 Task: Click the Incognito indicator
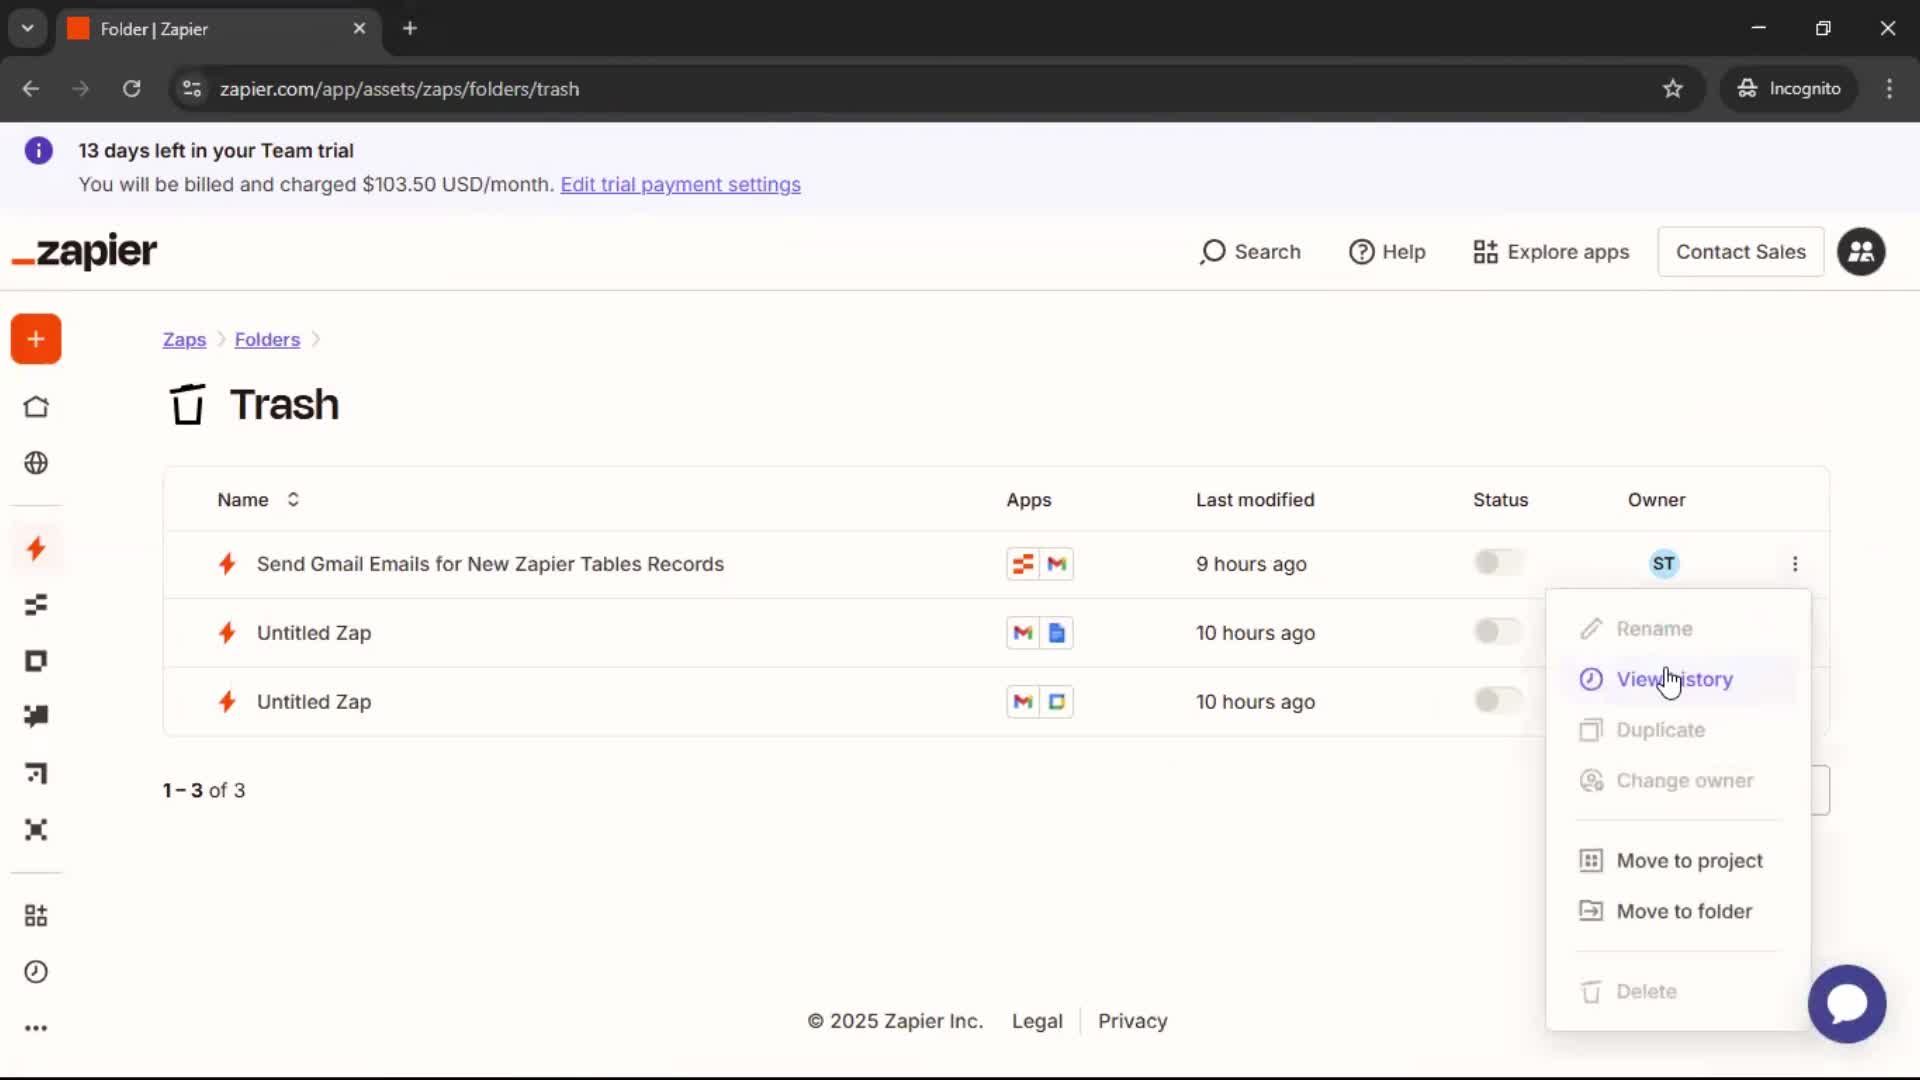1789,89
